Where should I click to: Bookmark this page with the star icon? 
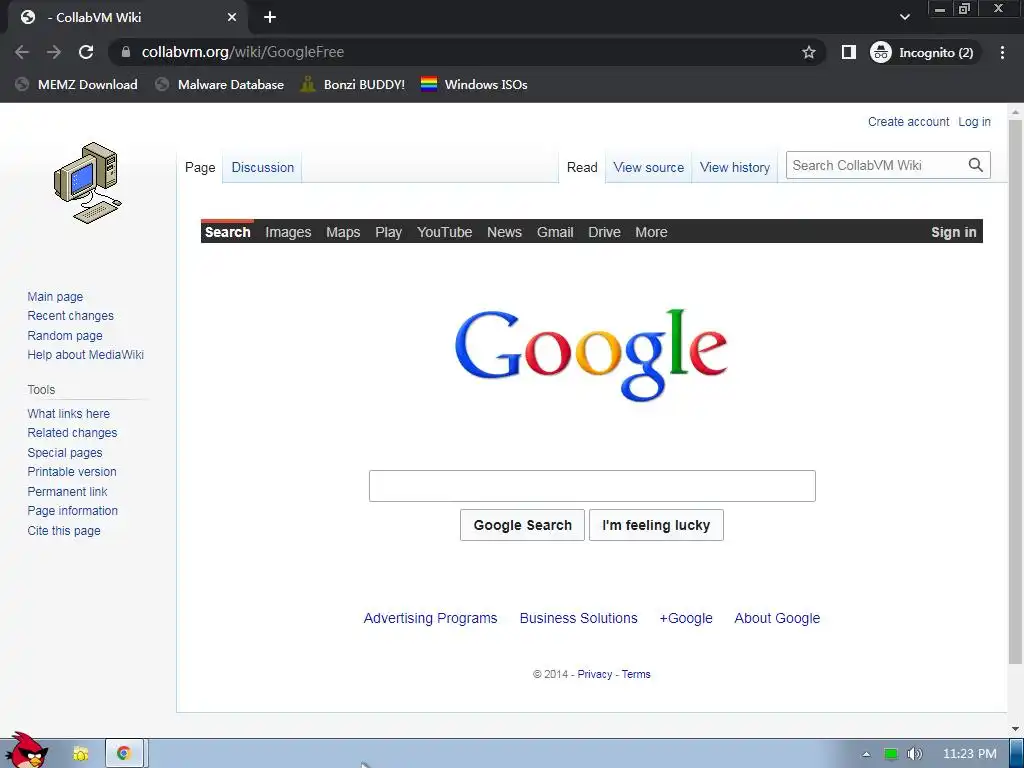808,52
